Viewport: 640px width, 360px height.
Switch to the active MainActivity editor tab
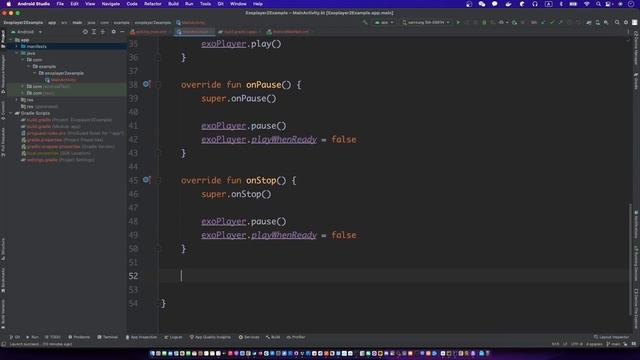[x=195, y=32]
